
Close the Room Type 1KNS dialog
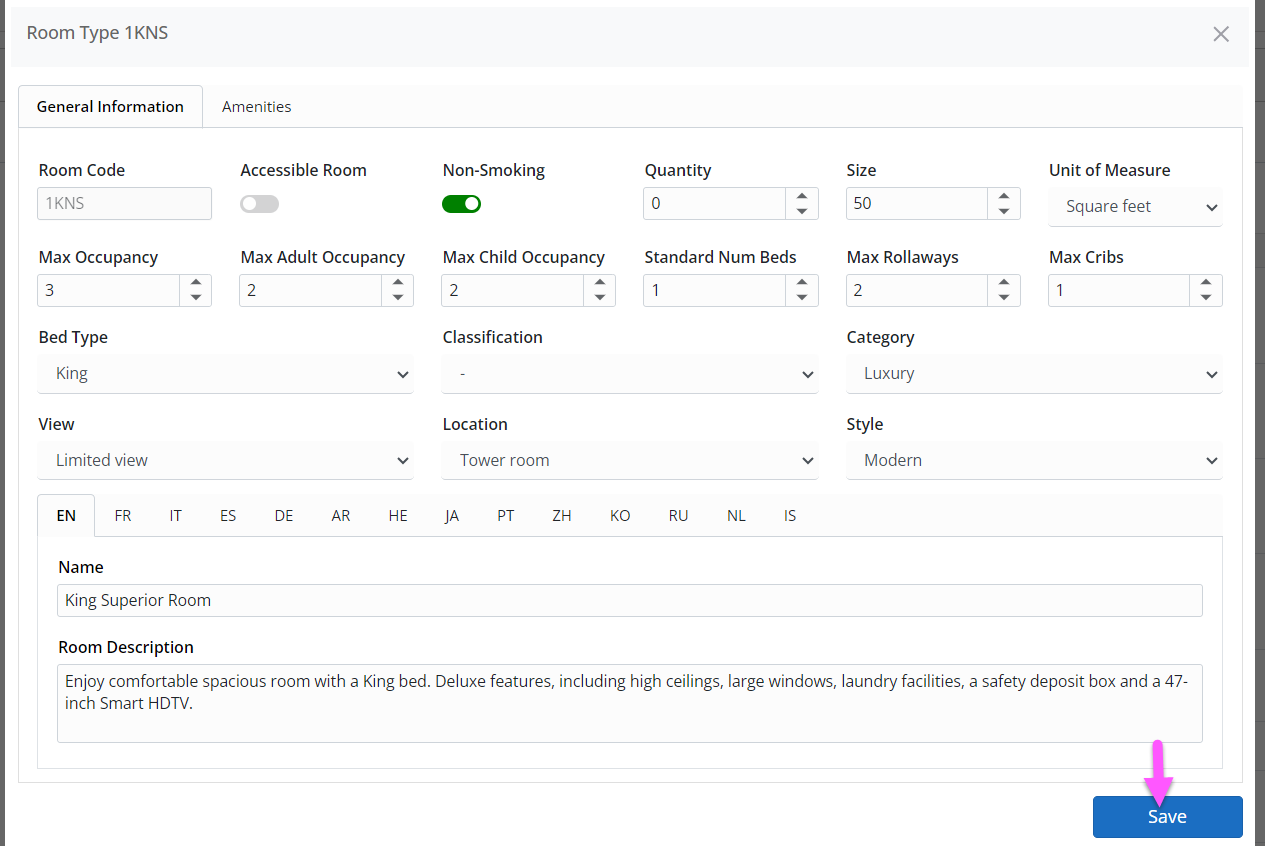coord(1220,34)
